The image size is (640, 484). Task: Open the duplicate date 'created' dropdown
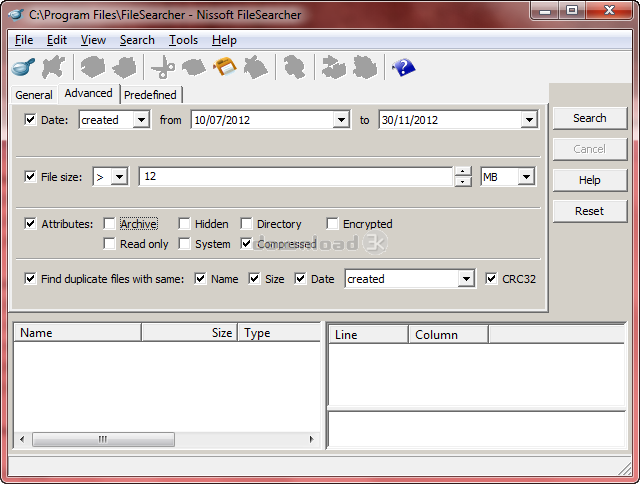[466, 279]
